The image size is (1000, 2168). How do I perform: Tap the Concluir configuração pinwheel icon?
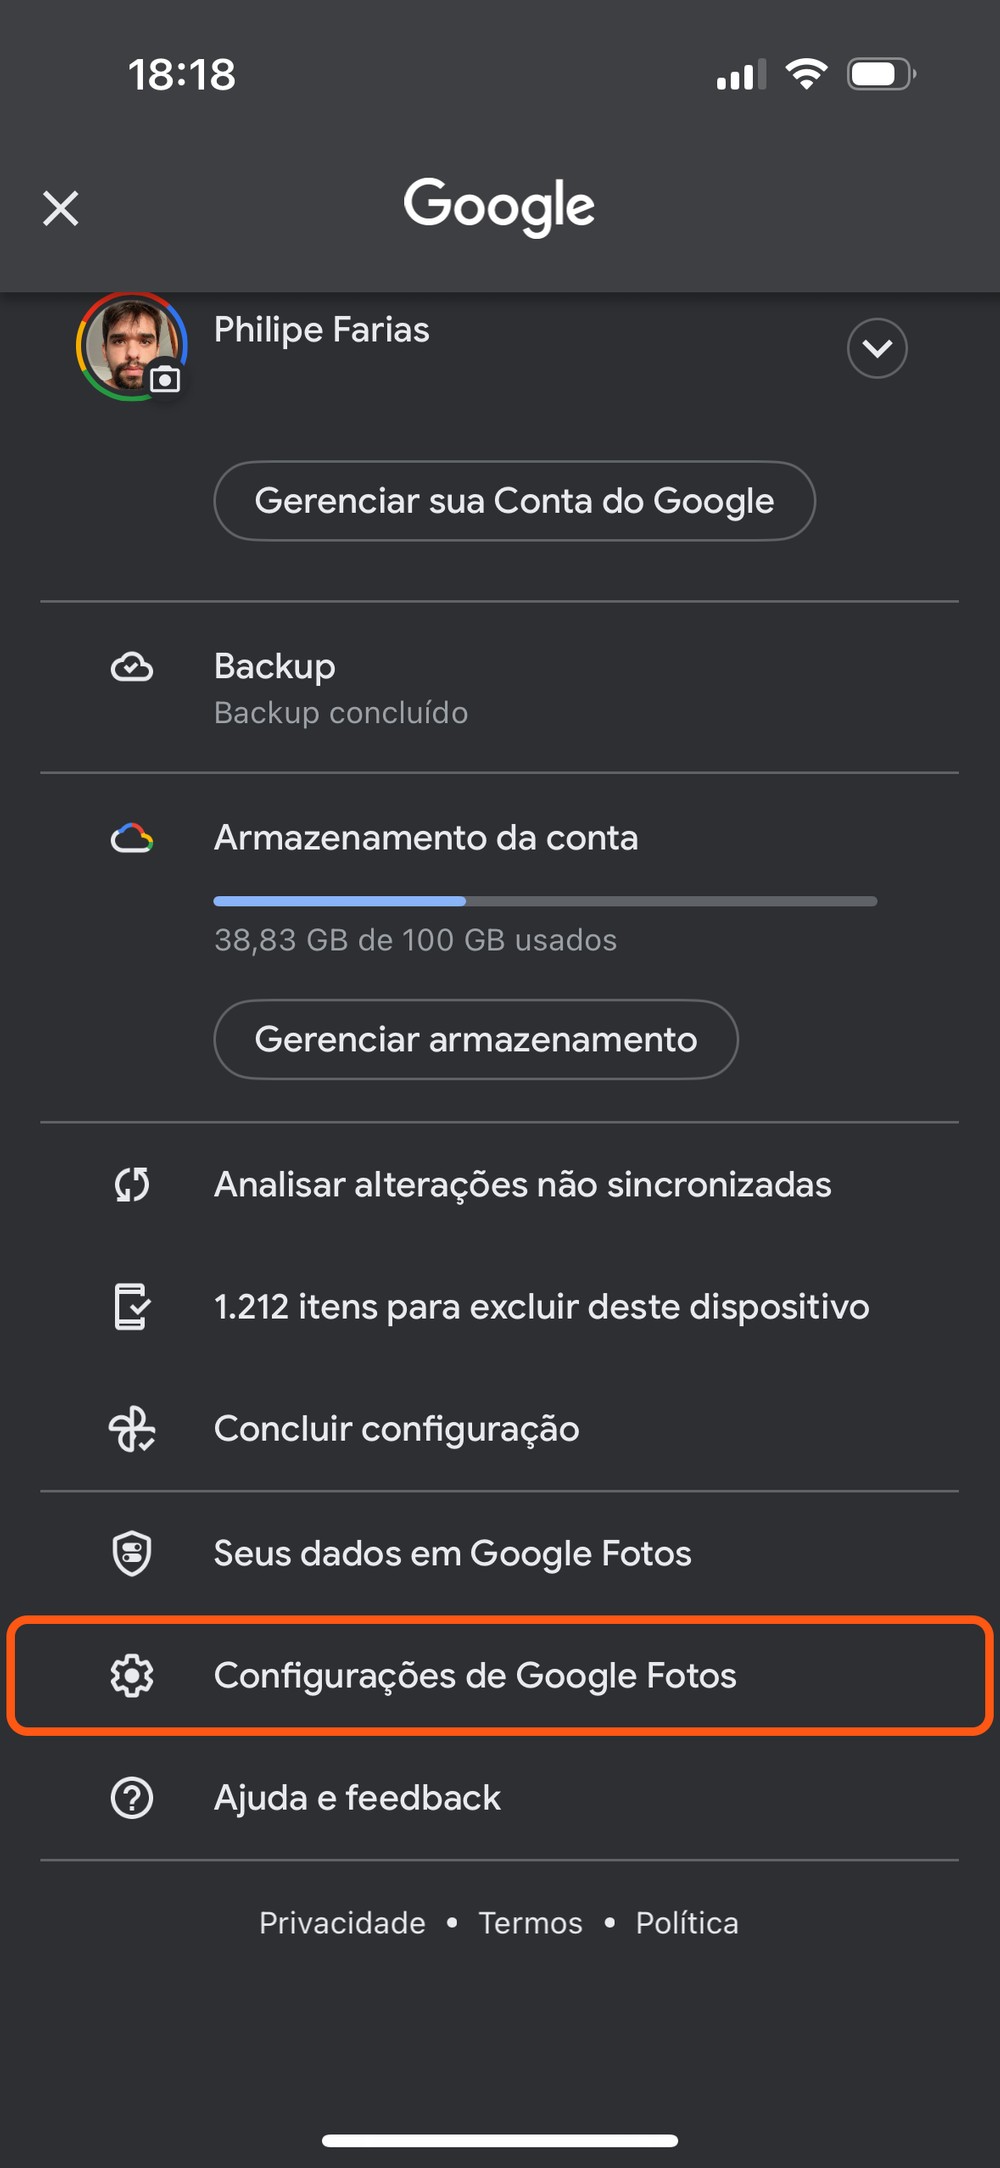[132, 1429]
